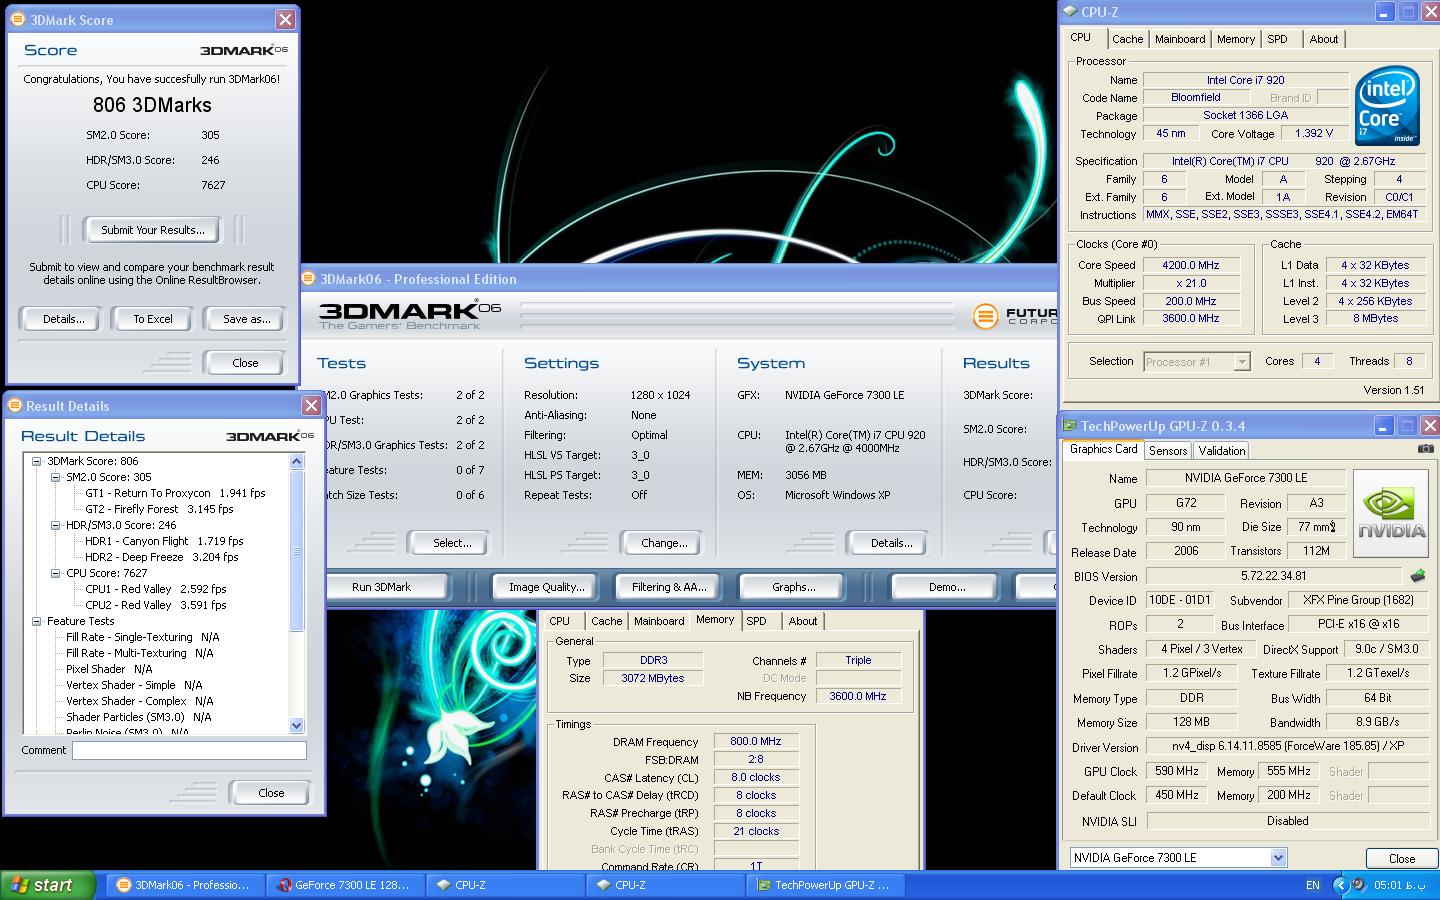The width and height of the screenshot is (1440, 900).
Task: Click scroll-up arrow in Result Details list
Action: 296,461
